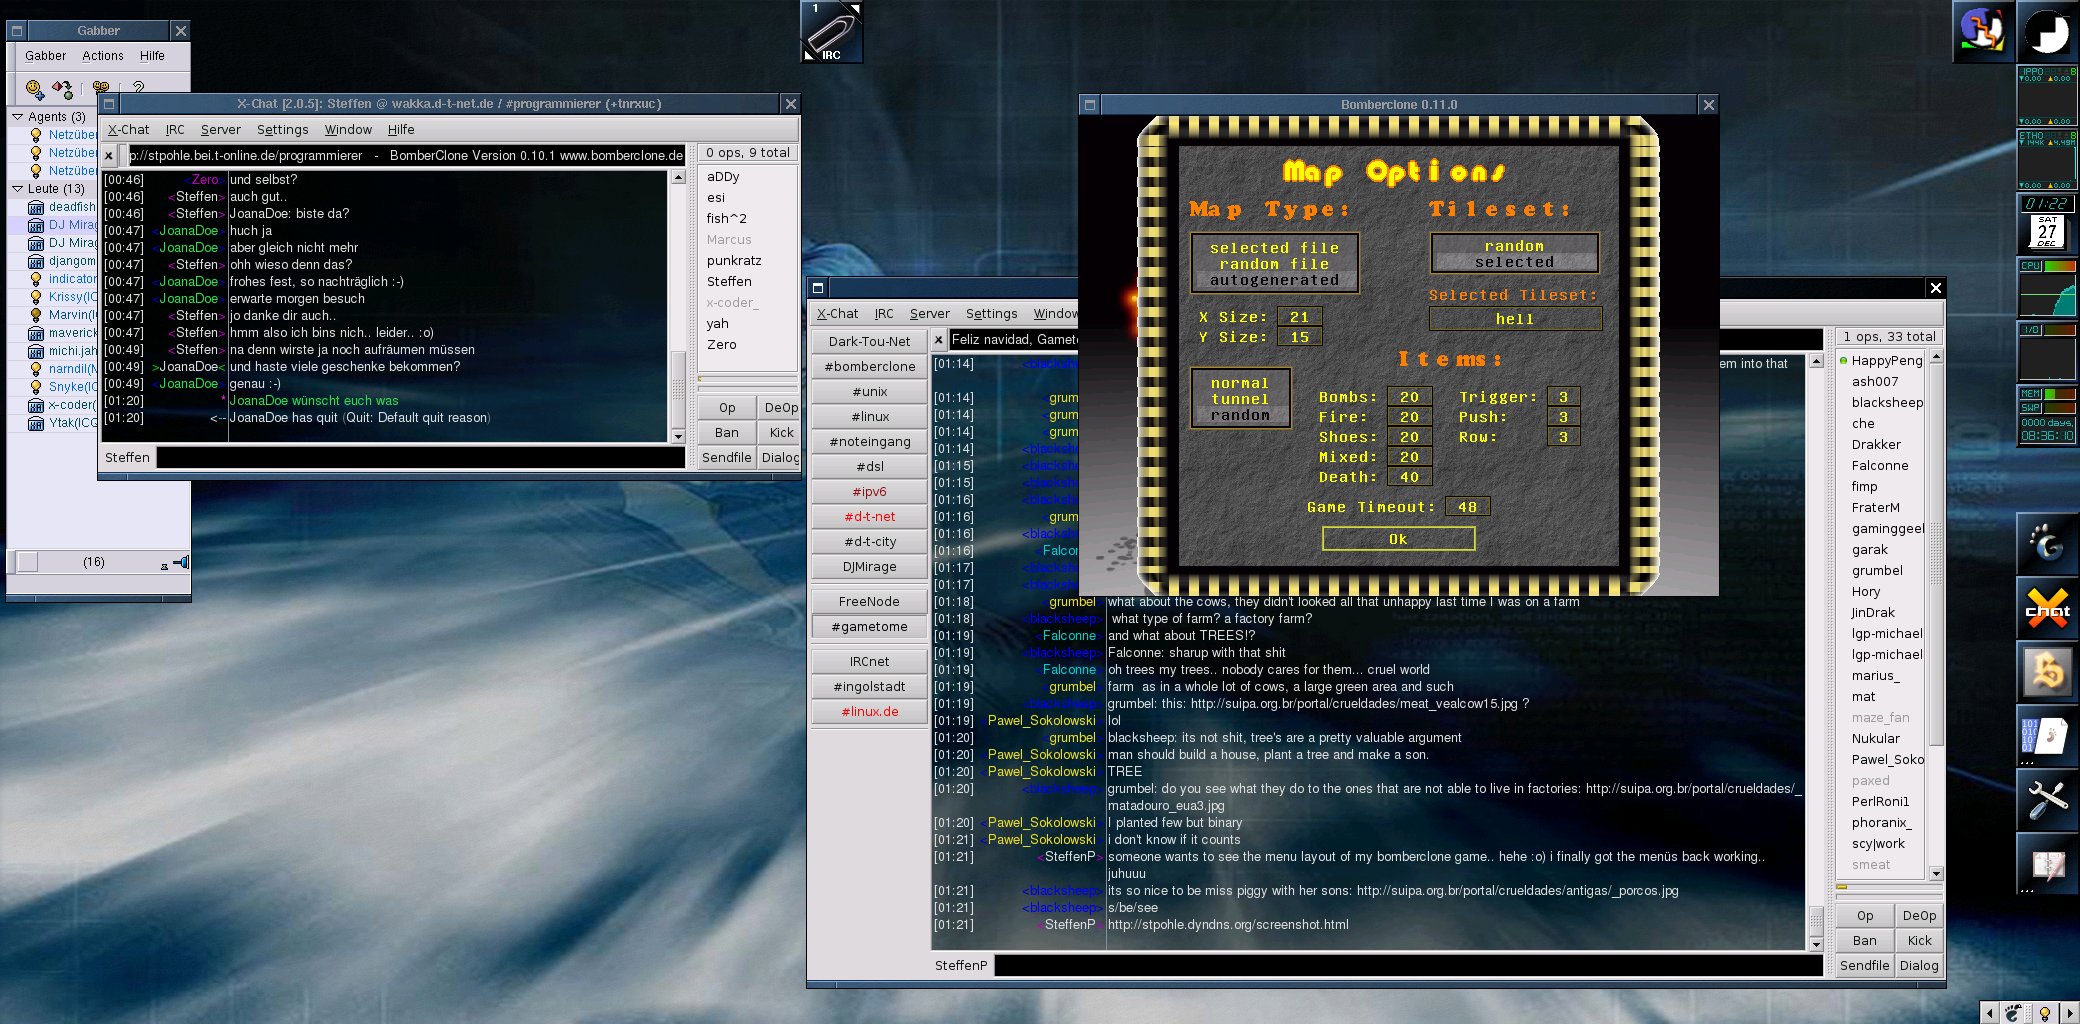Screen dimensions: 2080x1024
Task: Open the Selected Tileset 'hell' field
Action: pos(1515,319)
